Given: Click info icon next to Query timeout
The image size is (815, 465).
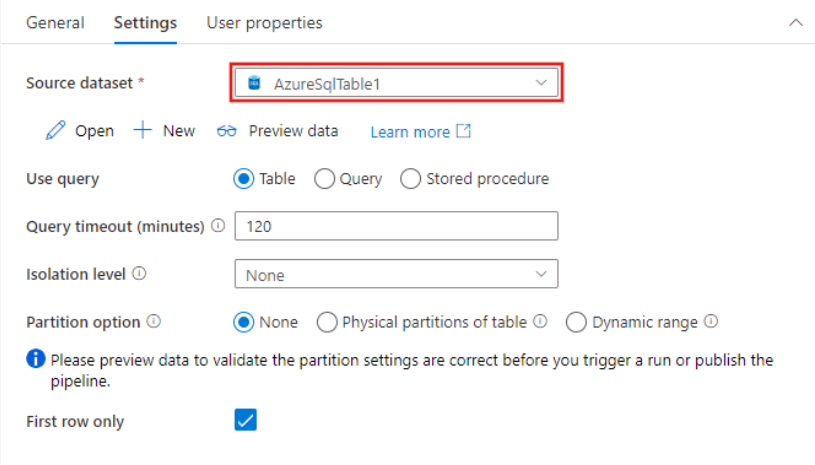Looking at the screenshot, I should click(218, 225).
